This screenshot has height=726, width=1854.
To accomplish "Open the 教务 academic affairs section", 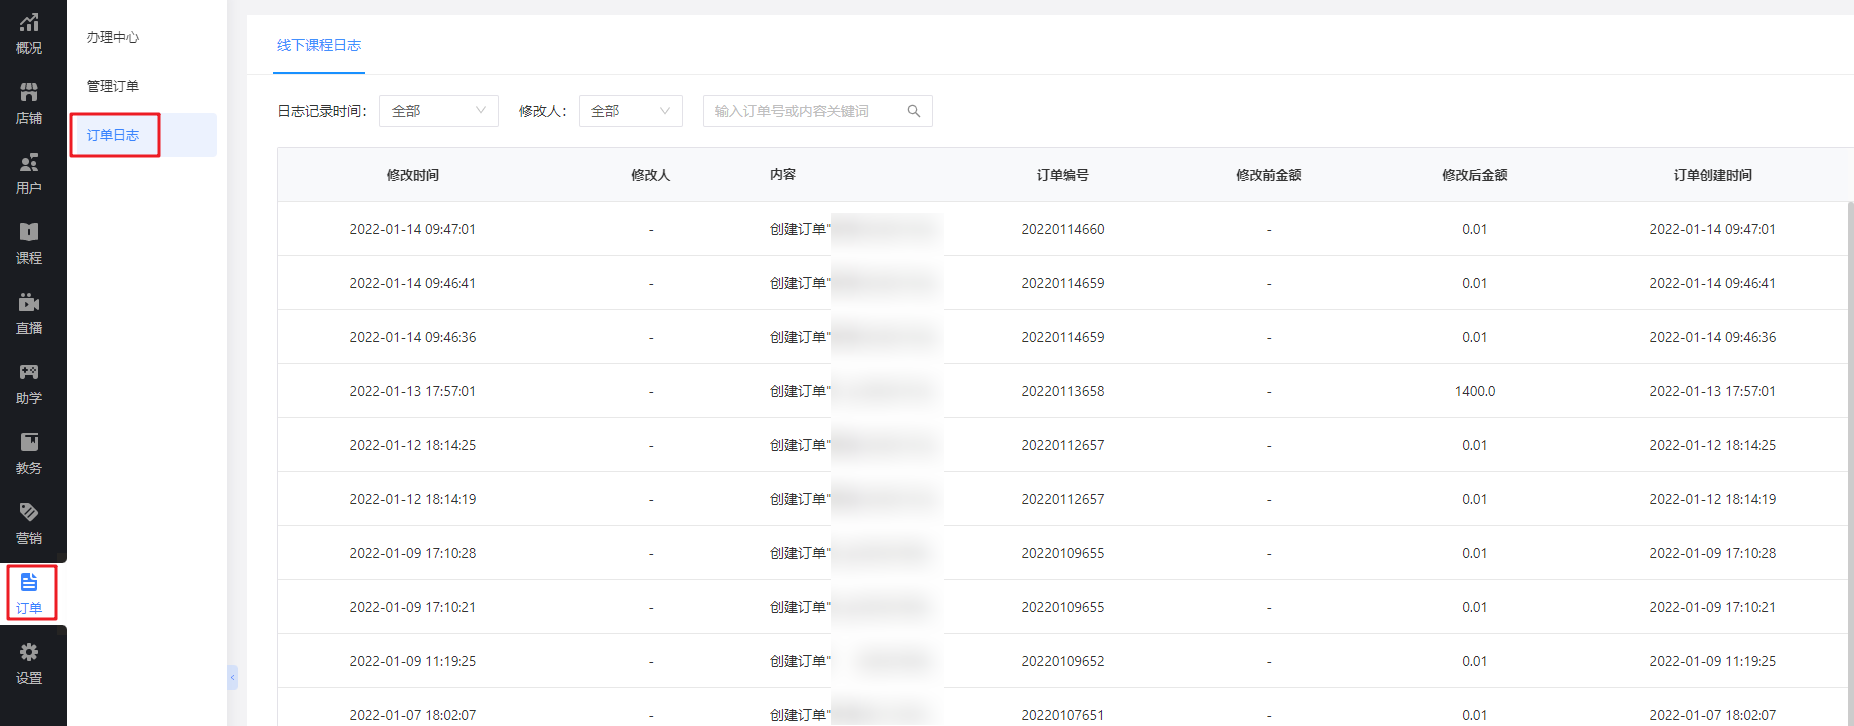I will point(29,454).
